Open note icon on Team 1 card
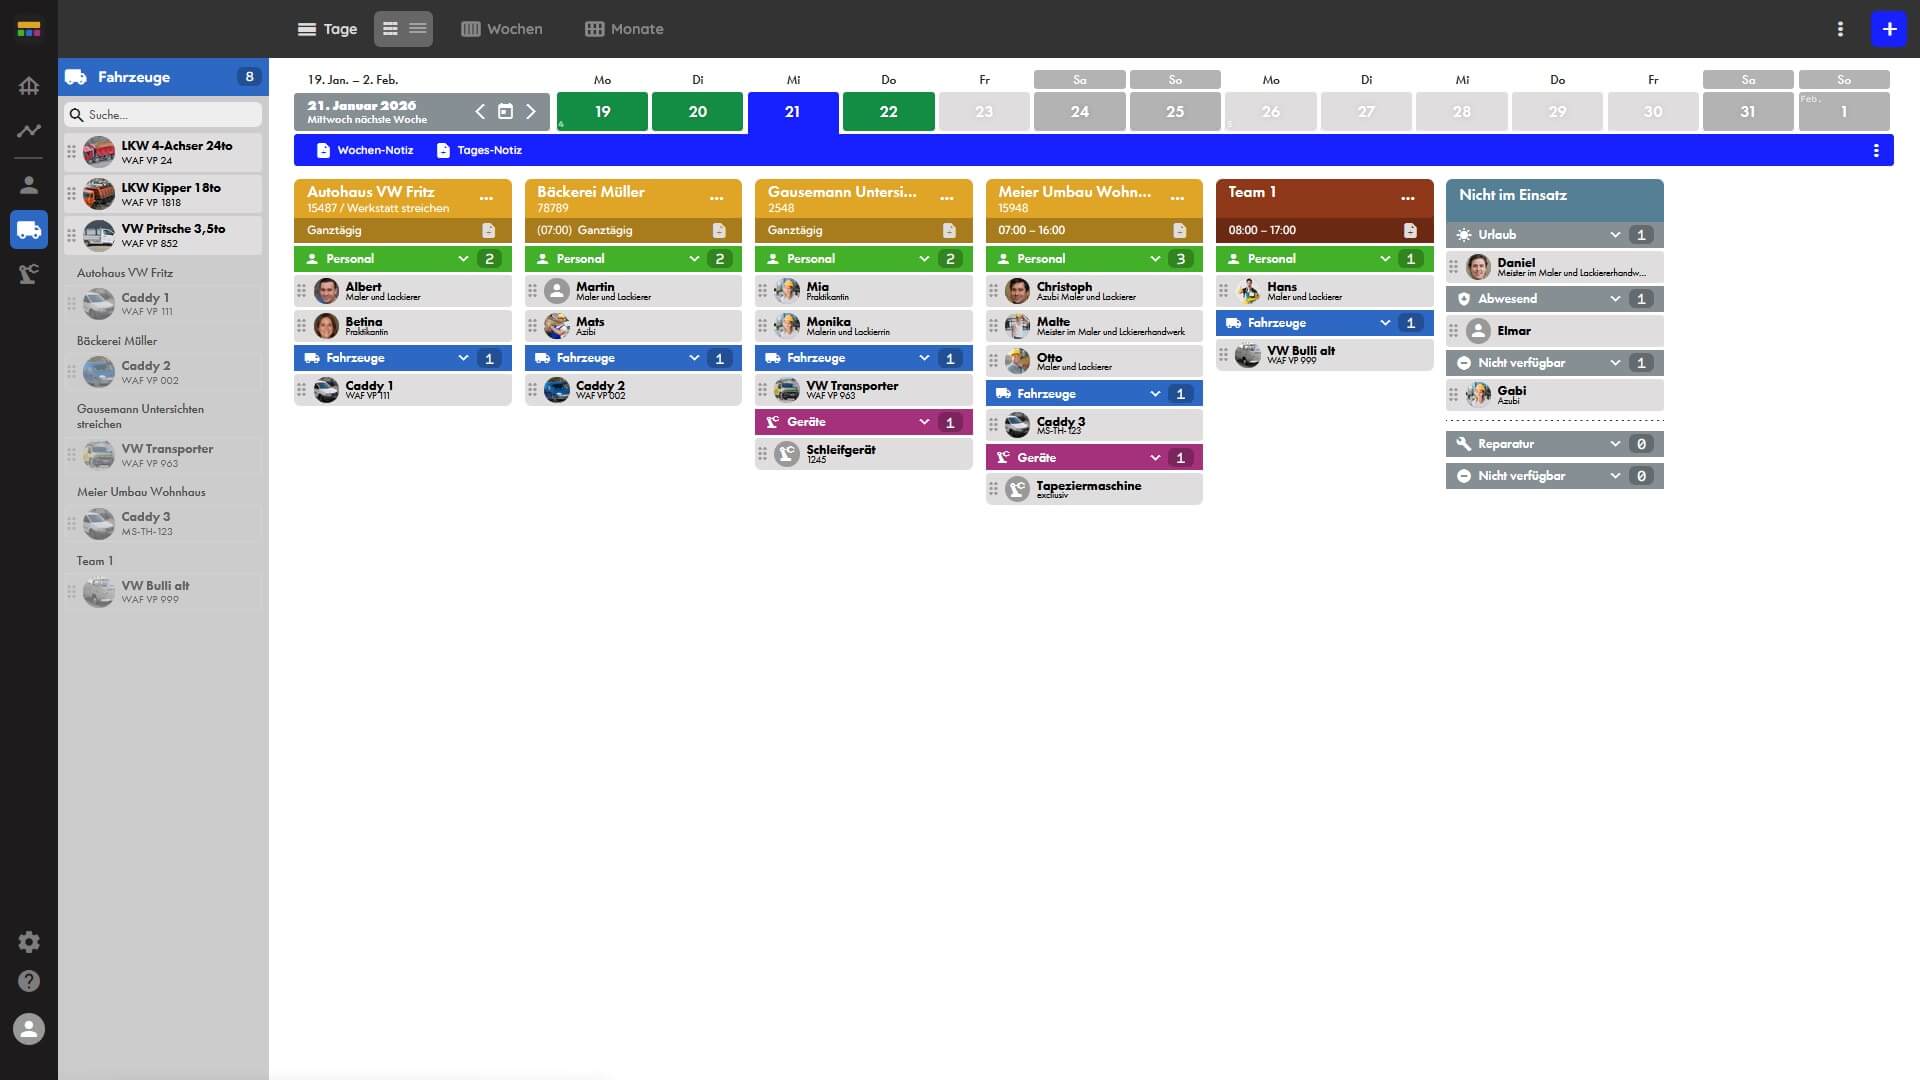This screenshot has height=1080, width=1920. (1410, 230)
